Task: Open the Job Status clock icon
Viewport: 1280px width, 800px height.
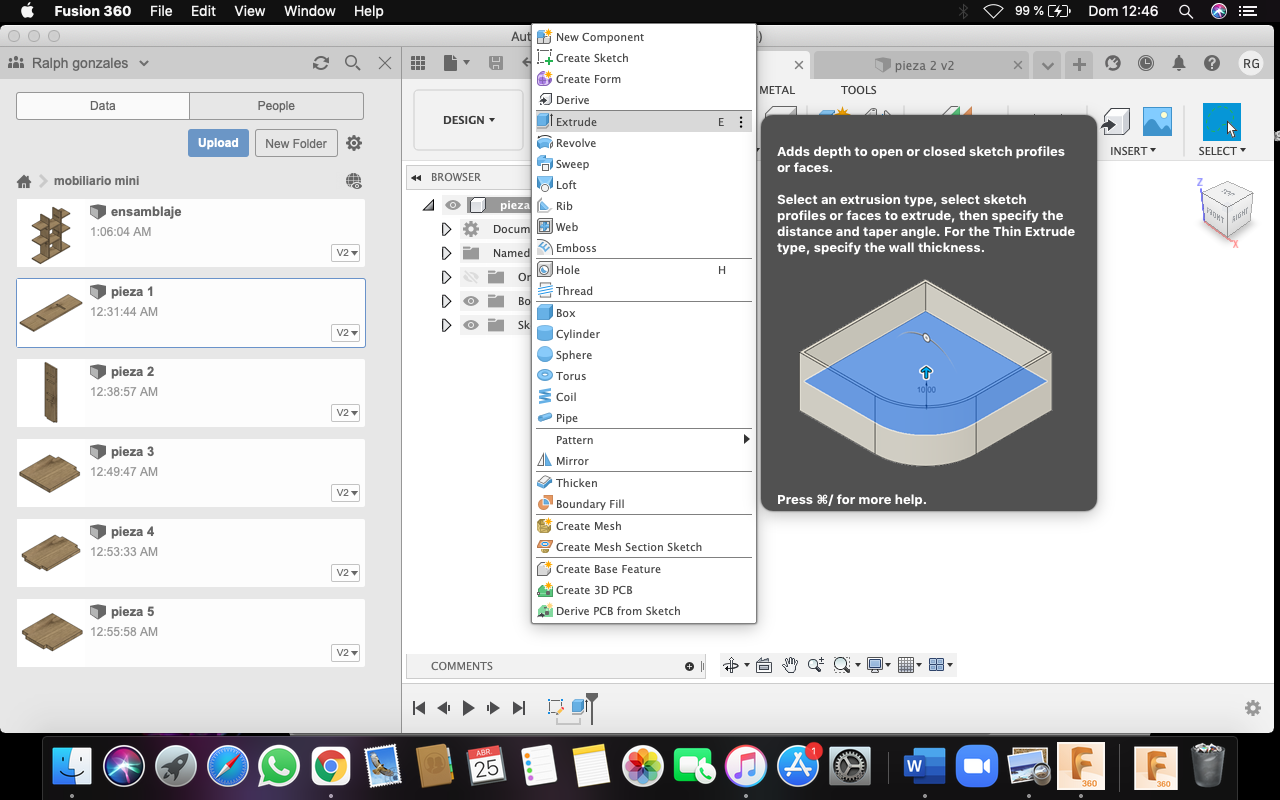Action: click(x=1146, y=63)
